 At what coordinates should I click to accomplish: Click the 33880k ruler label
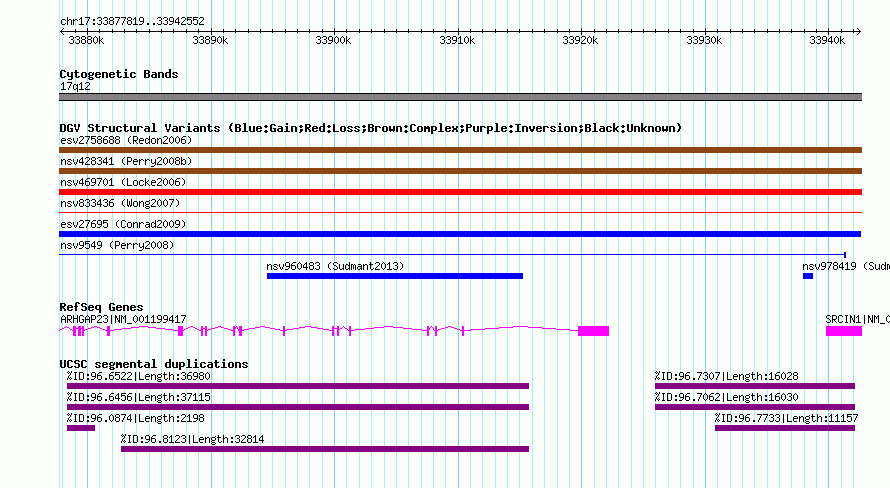pos(86,40)
